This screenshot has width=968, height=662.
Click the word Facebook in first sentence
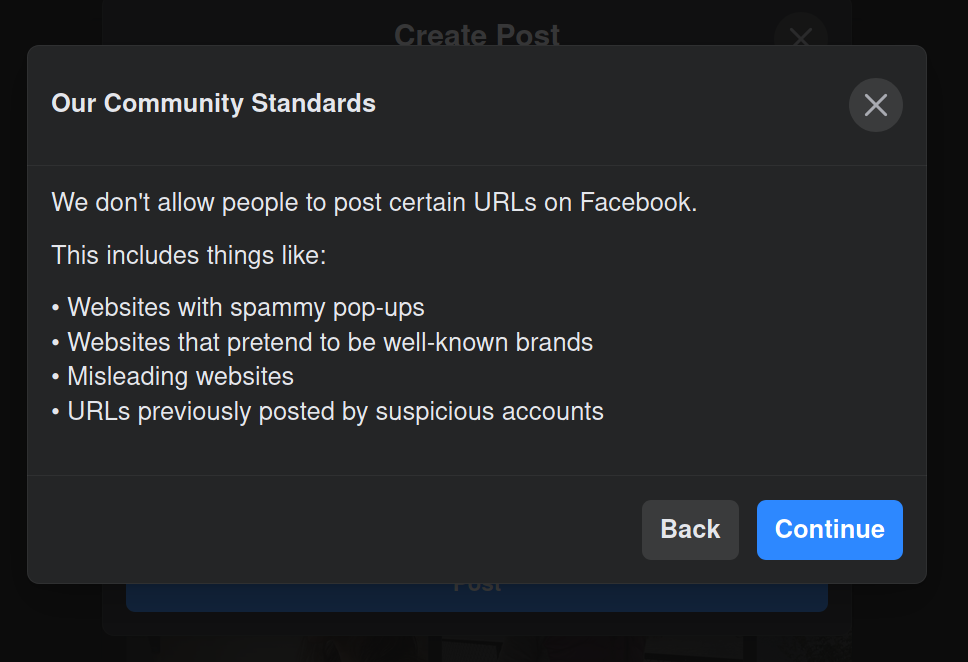coord(638,203)
